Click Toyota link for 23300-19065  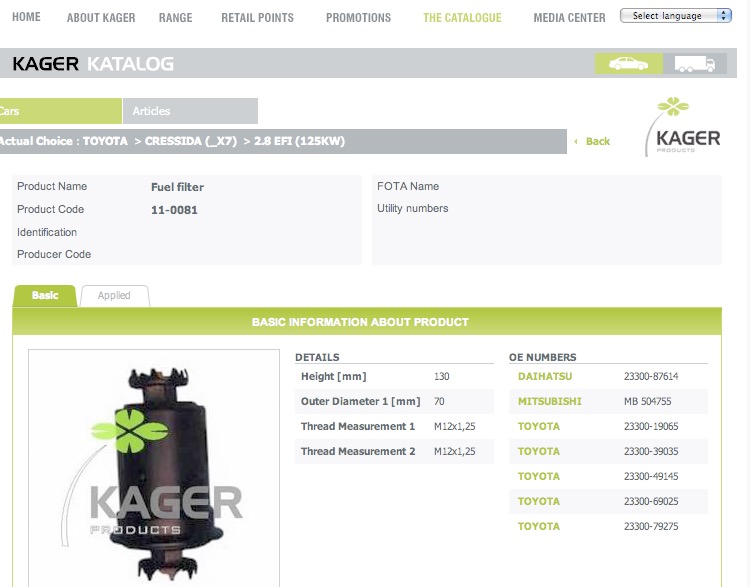click(x=539, y=427)
